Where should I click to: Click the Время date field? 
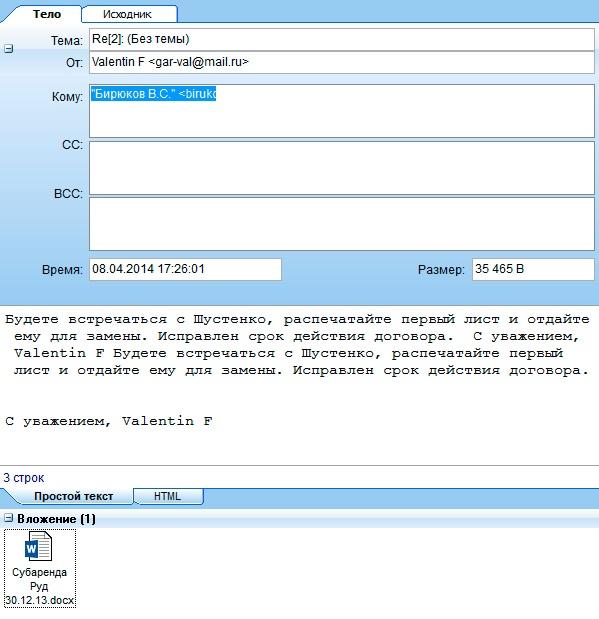[185, 269]
